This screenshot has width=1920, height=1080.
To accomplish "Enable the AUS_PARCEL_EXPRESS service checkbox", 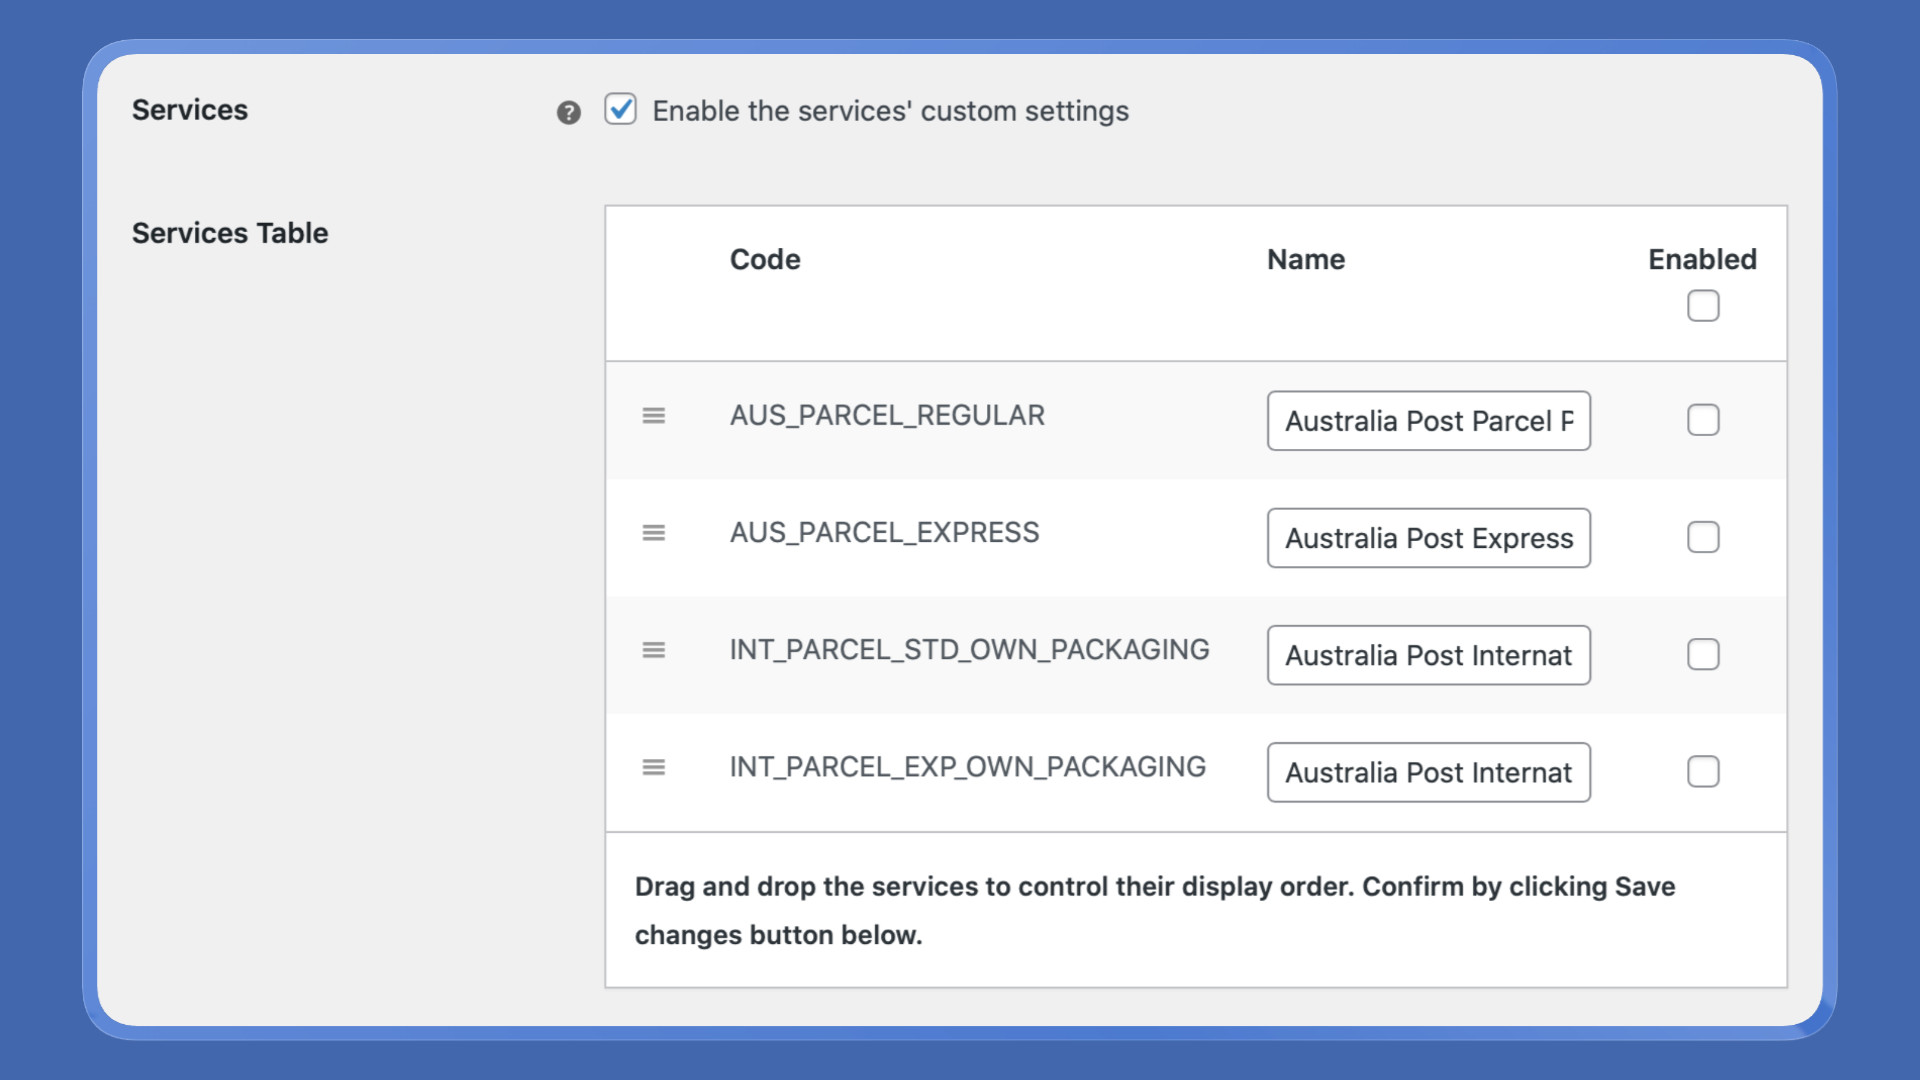I will (1702, 537).
